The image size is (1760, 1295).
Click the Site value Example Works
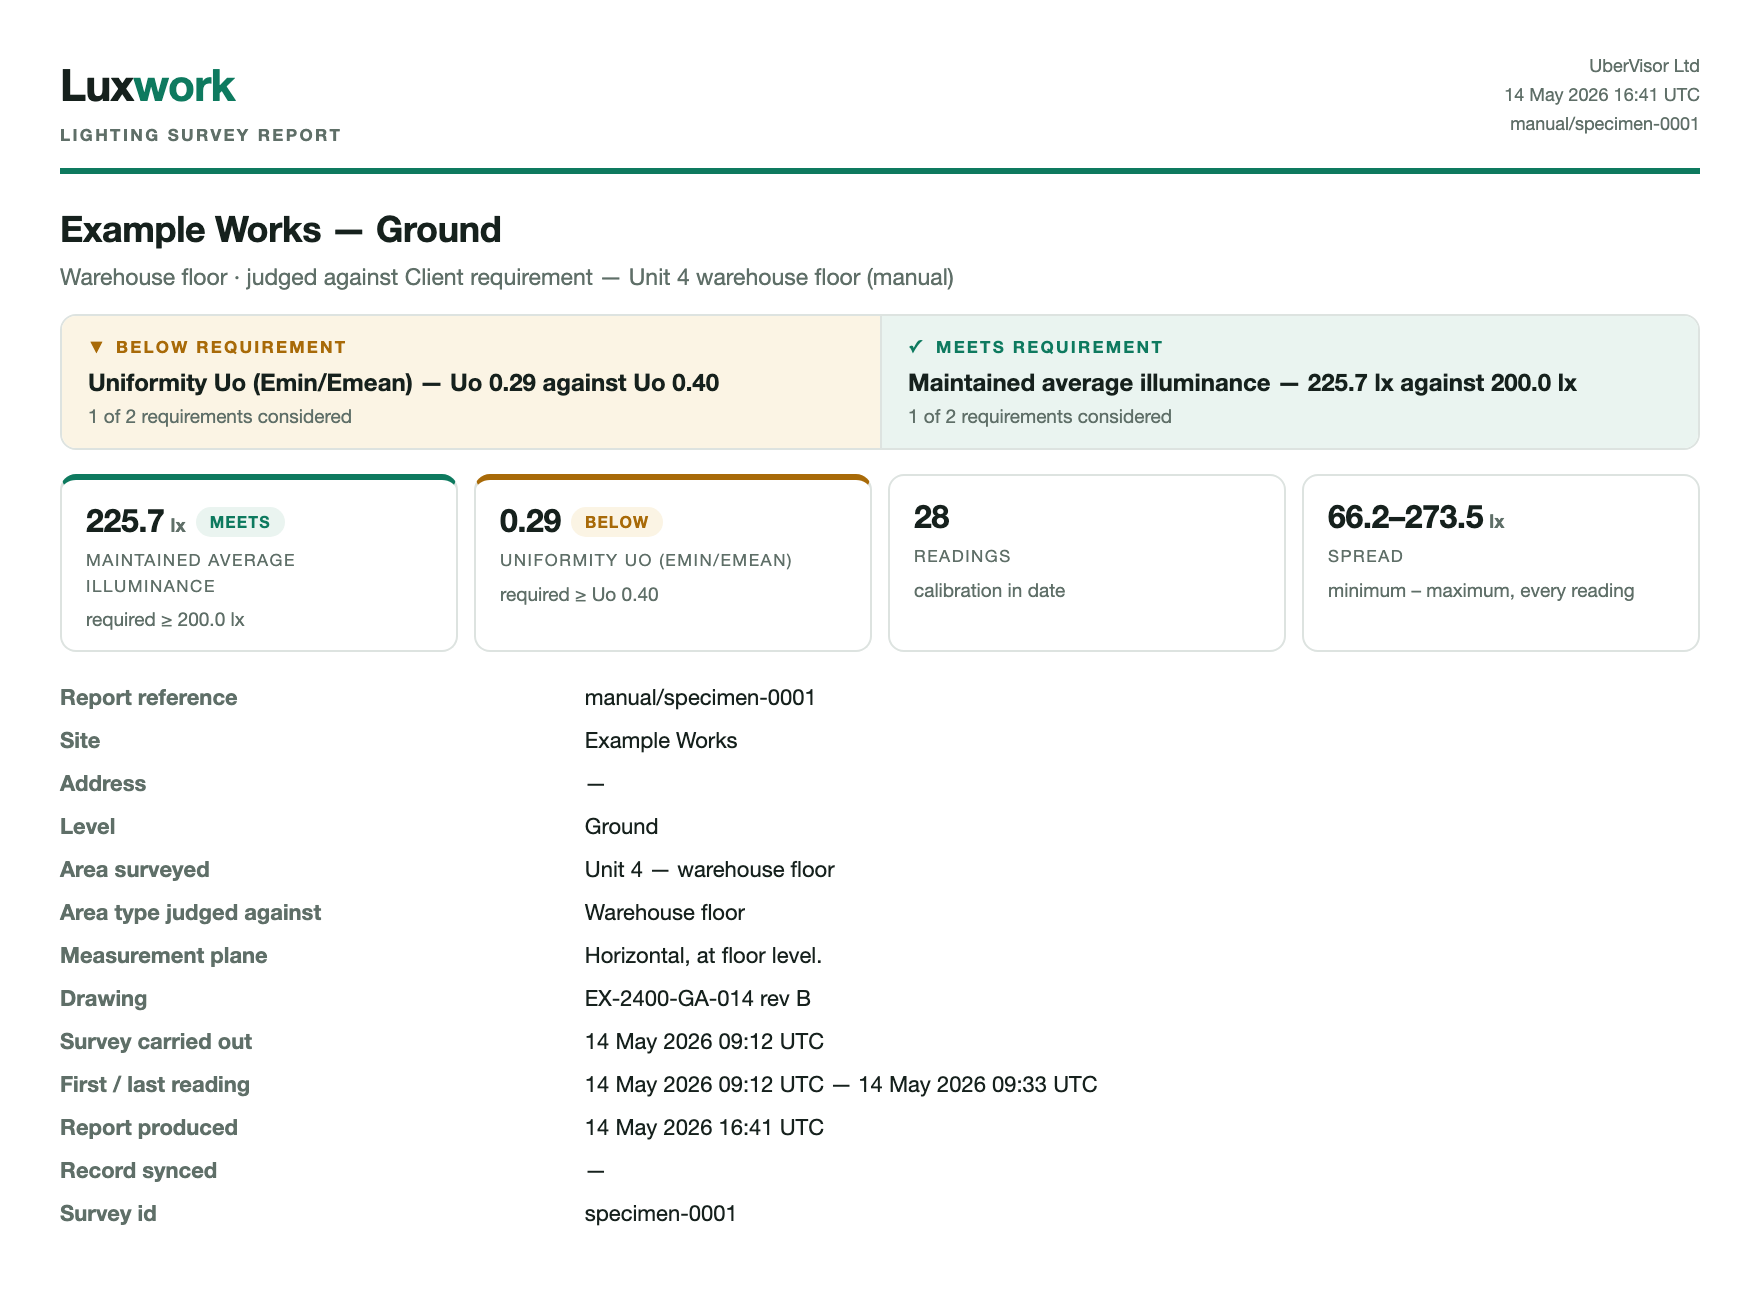point(661,741)
